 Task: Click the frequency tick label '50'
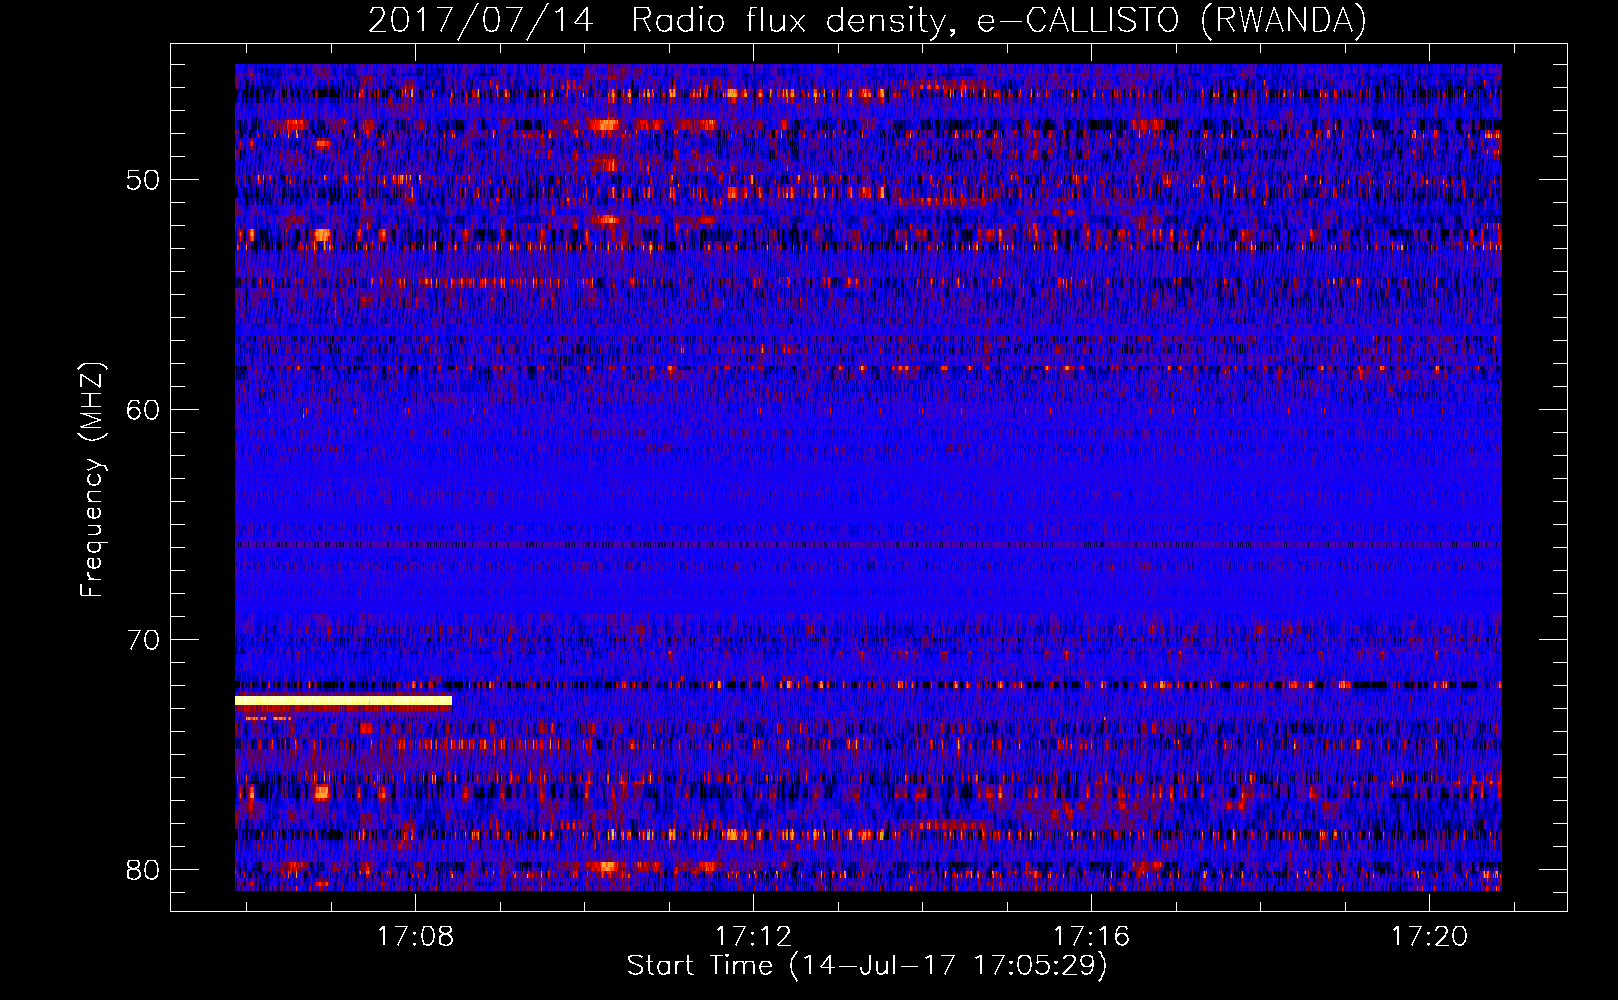pos(143,180)
